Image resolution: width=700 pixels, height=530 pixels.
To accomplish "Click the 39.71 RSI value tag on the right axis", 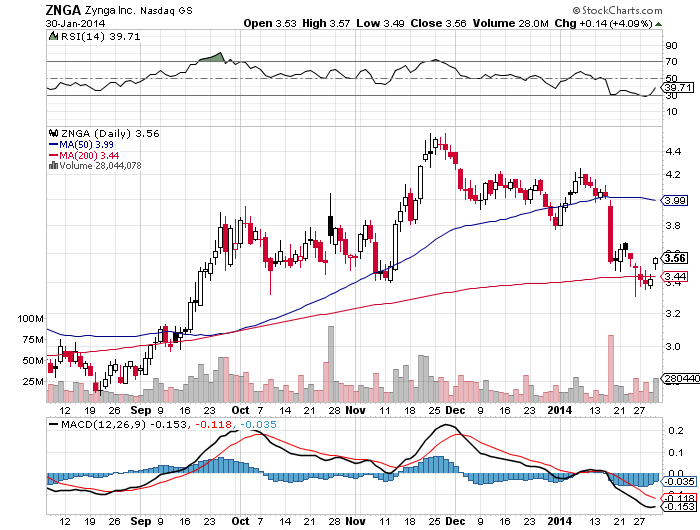I will [x=679, y=88].
